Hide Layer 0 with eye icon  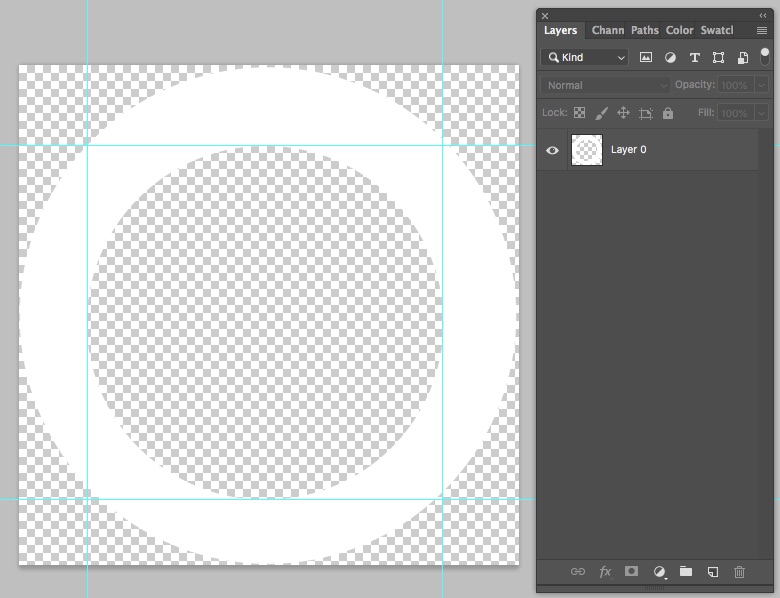552,150
